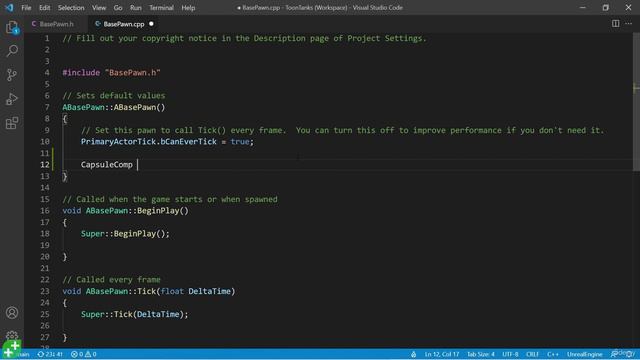Click the "// Called when the game starts" comment
Viewport: 640px width, 360px height.
[170, 199]
